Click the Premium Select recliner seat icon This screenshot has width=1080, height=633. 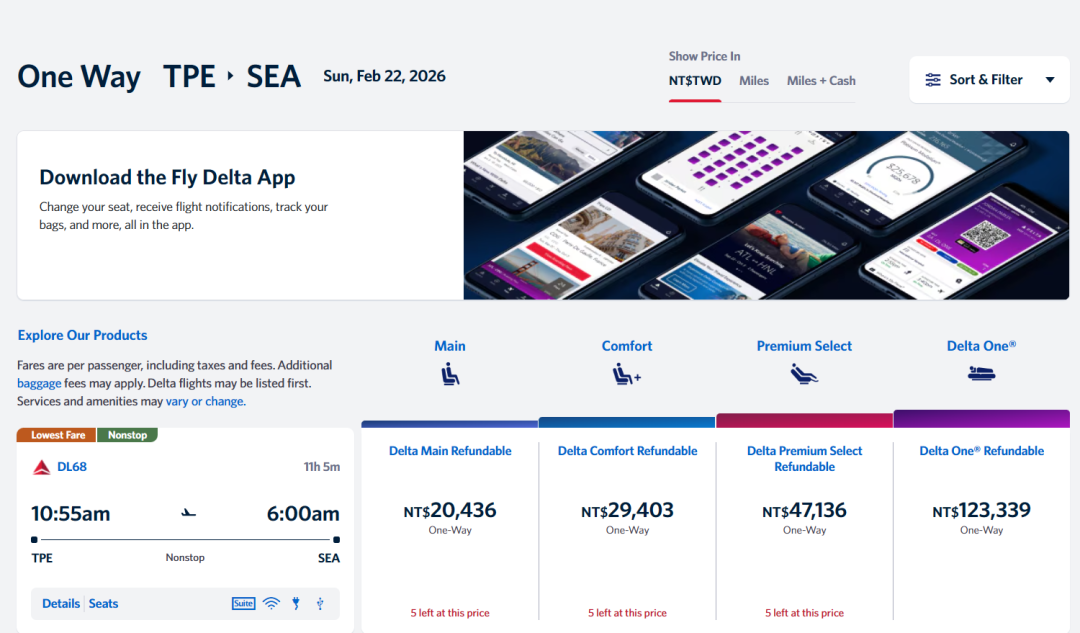[804, 375]
